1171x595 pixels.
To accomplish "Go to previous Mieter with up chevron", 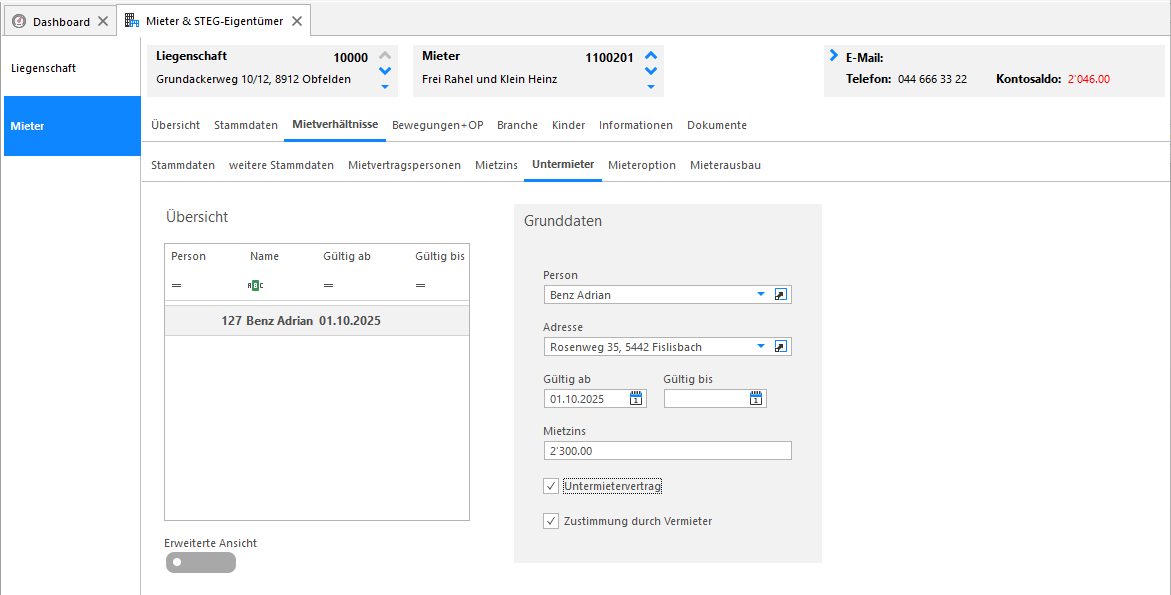I will click(650, 55).
